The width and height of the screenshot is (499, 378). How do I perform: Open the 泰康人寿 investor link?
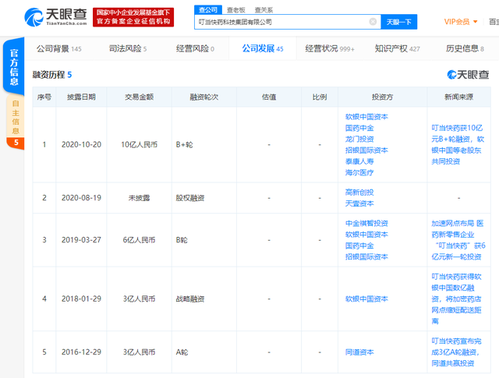359,162
